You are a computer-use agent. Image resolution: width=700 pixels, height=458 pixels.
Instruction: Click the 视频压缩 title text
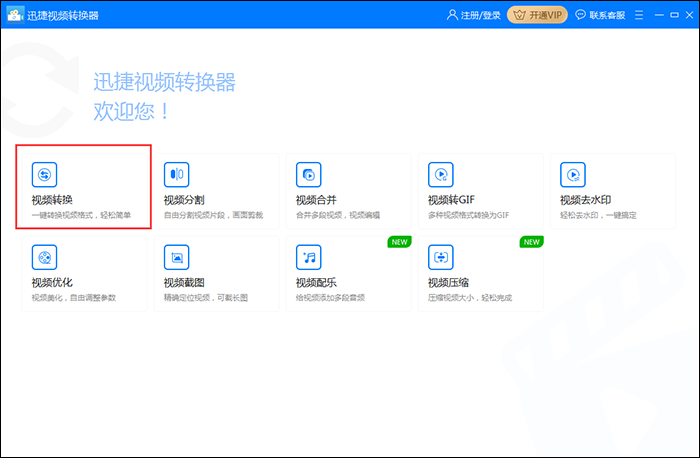pos(448,282)
